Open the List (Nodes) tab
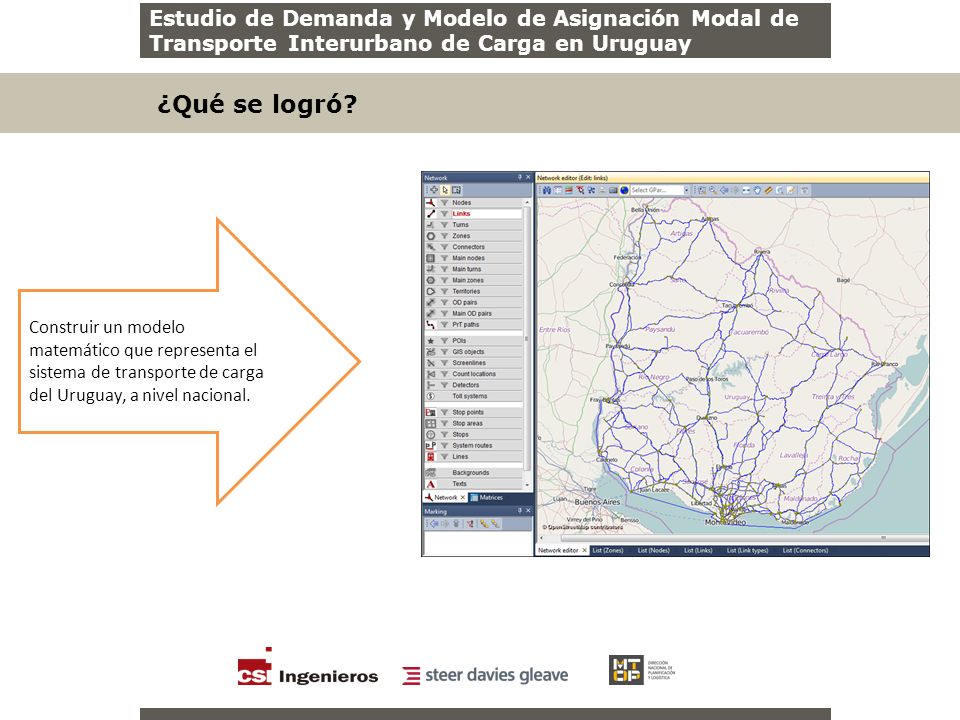Screen dimensions: 960x720 tap(654, 550)
